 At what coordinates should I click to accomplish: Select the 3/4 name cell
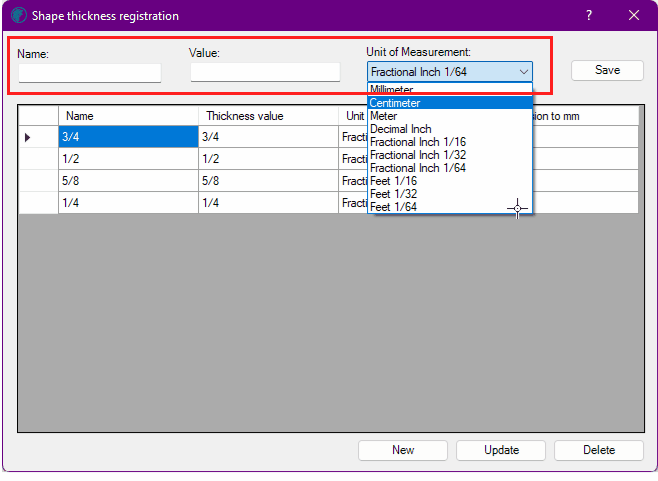click(128, 137)
